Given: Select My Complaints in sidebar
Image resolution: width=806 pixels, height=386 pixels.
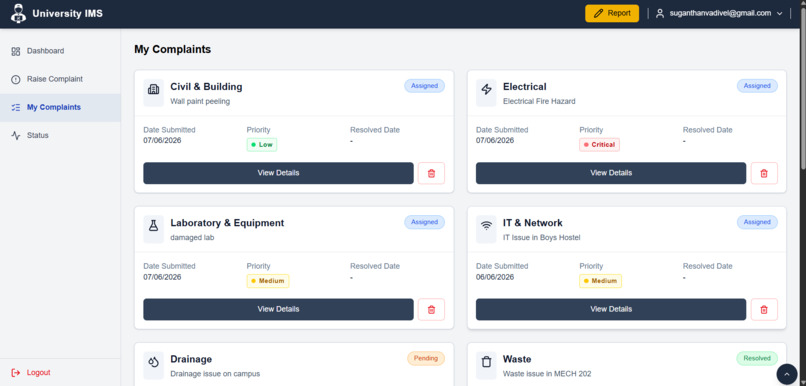Looking at the screenshot, I should pyautogui.click(x=60, y=107).
